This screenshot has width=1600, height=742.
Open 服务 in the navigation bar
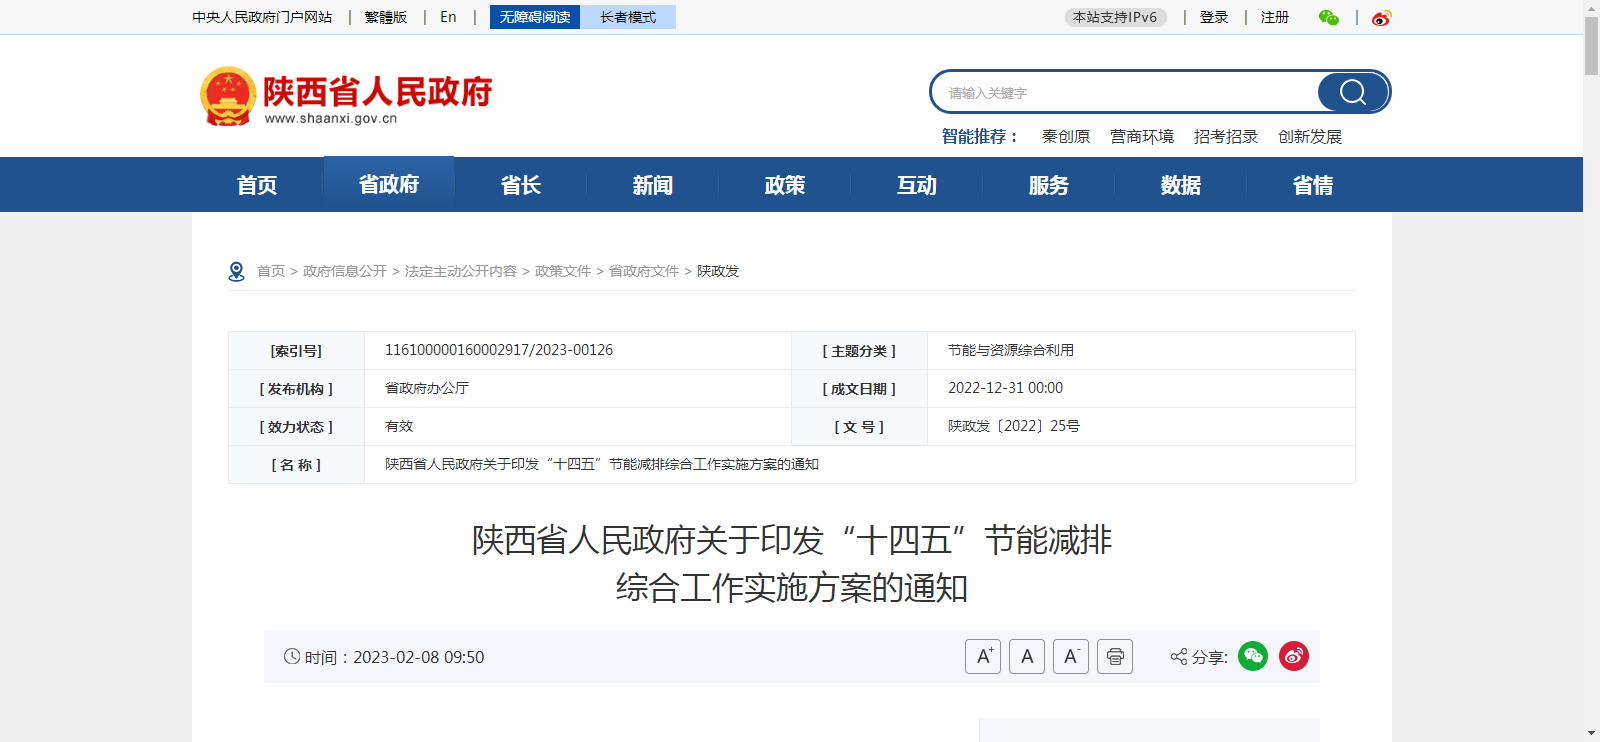tap(1049, 185)
